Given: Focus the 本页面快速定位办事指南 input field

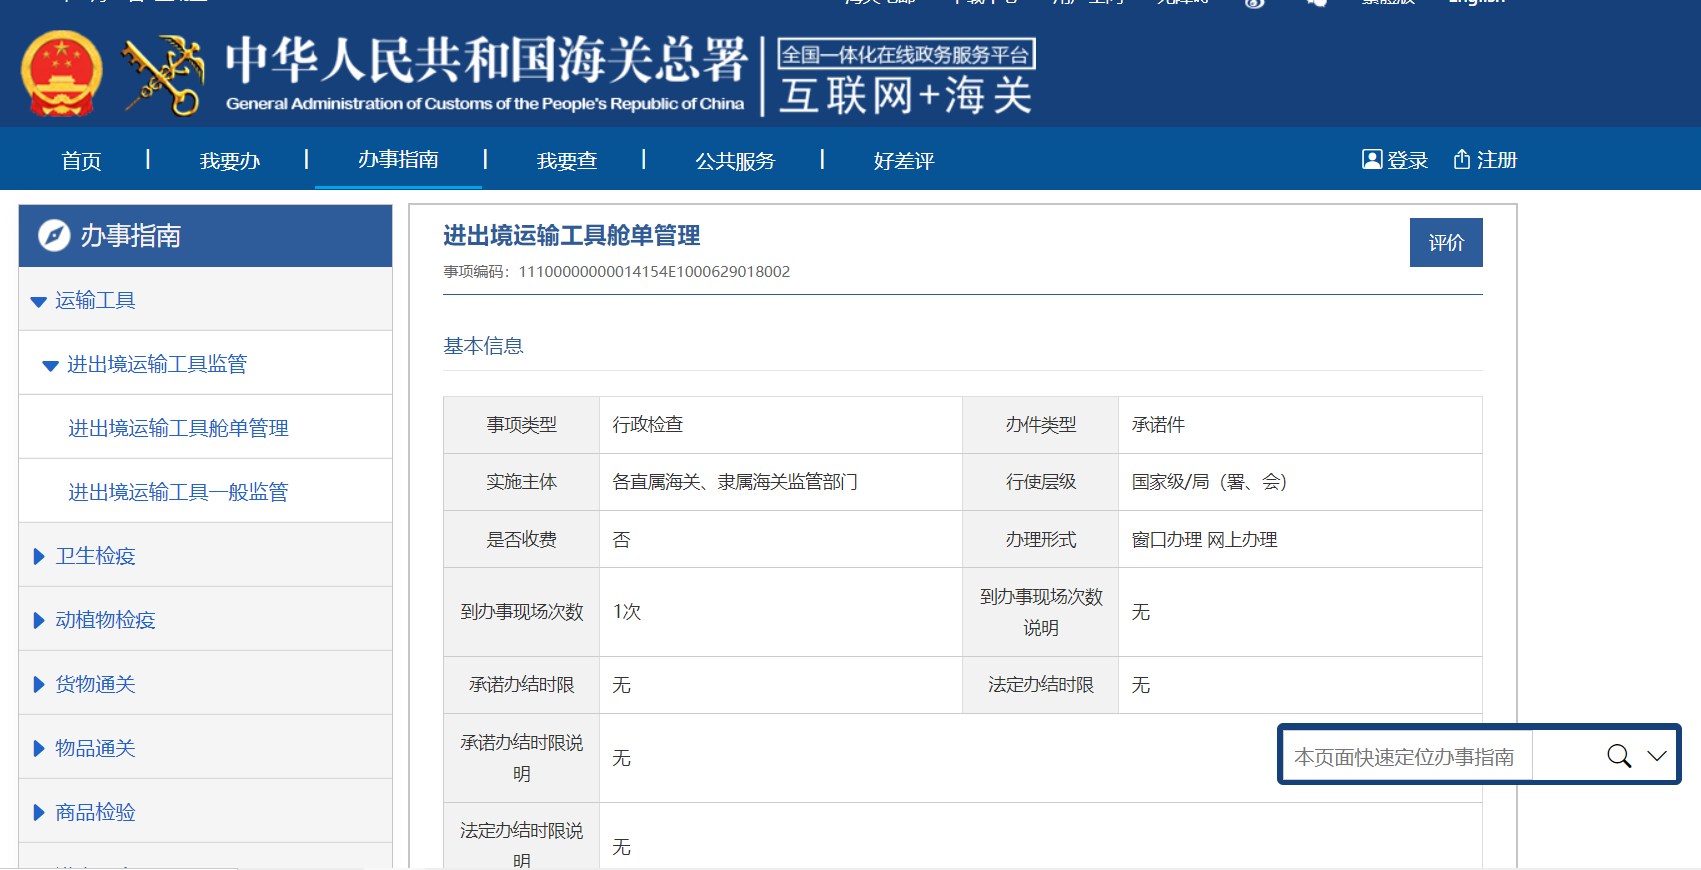Looking at the screenshot, I should pos(1406,757).
